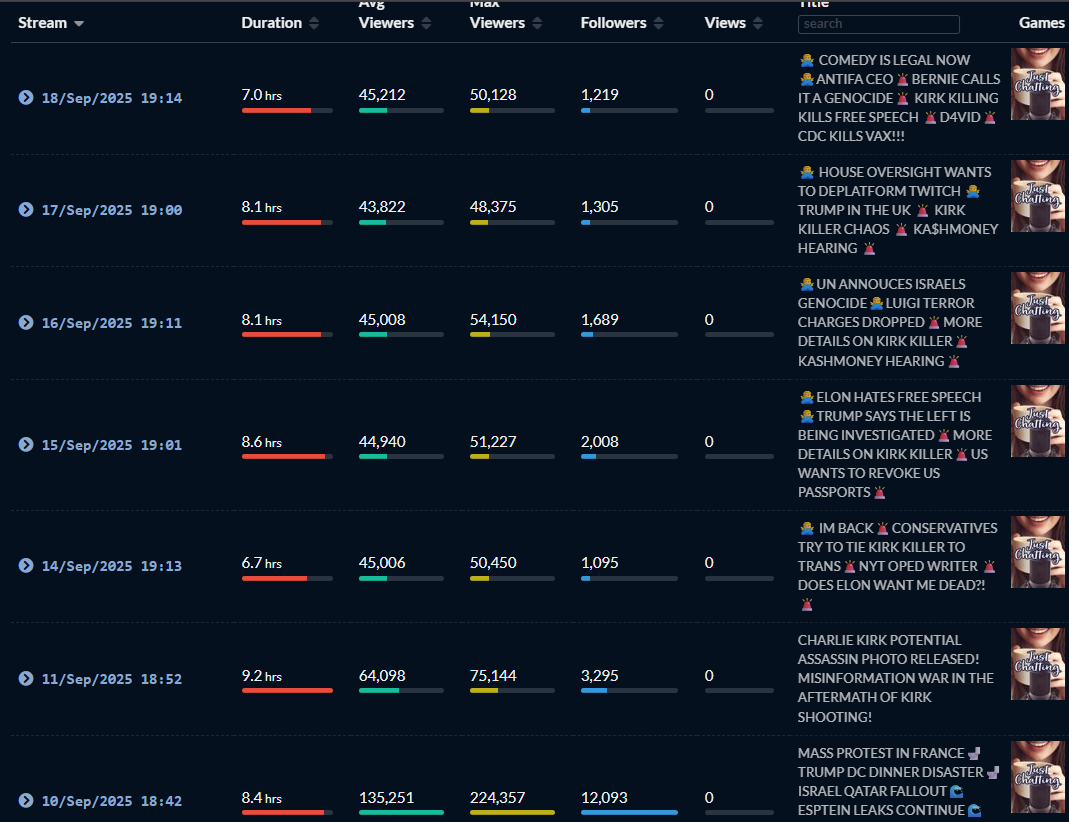
Task: Select the 48,375 max viewers value
Action: pyautogui.click(x=493, y=207)
